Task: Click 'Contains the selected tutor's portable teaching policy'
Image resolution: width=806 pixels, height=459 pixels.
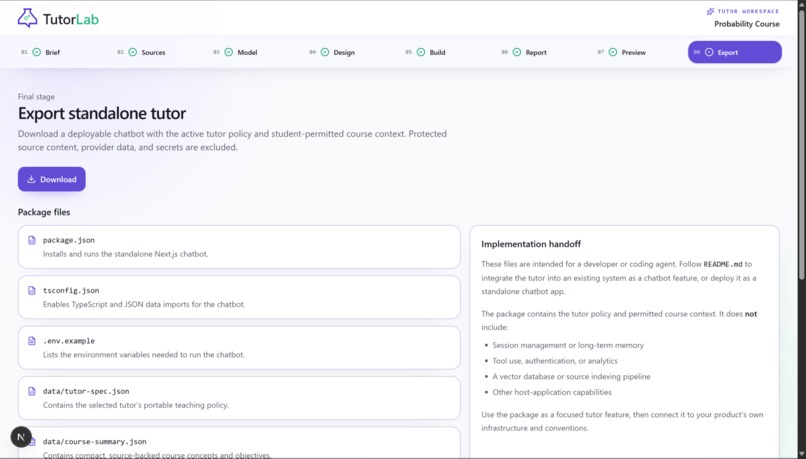Action: [x=136, y=405]
